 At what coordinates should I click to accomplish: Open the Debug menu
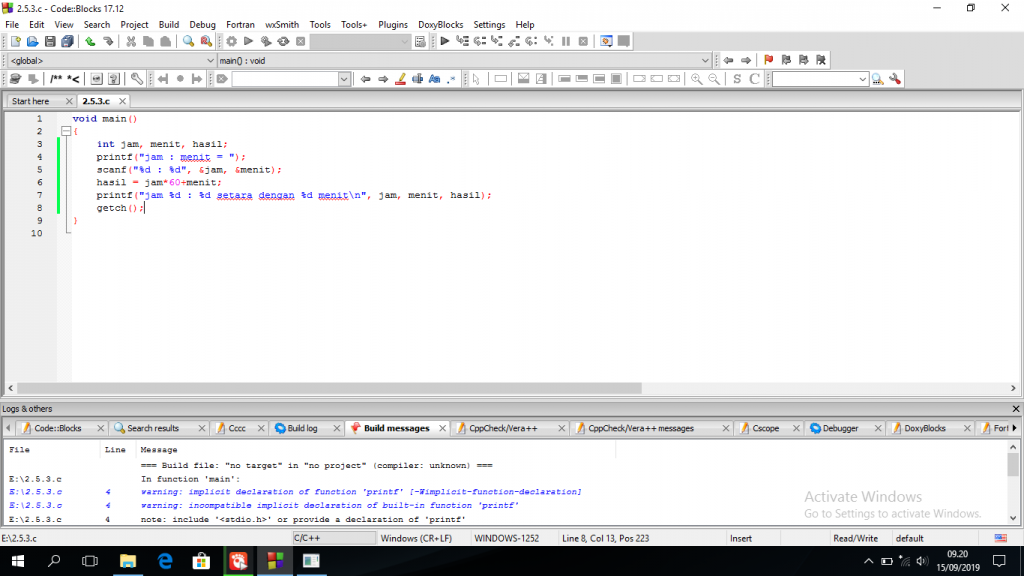click(x=202, y=25)
